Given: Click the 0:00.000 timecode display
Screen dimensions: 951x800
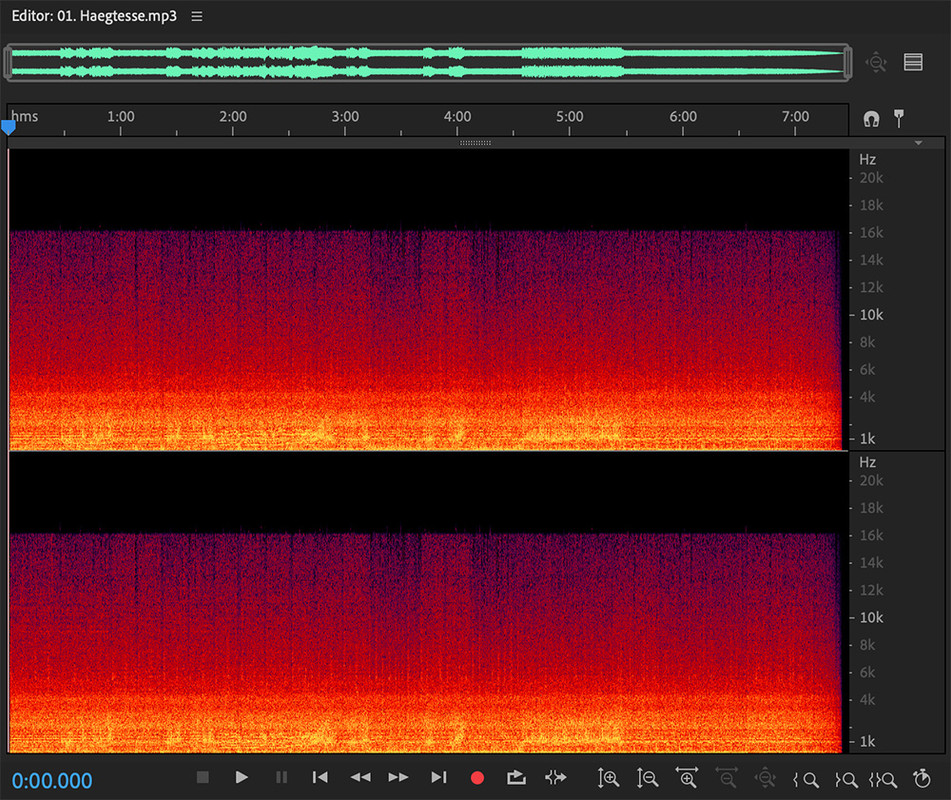Looking at the screenshot, I should tap(52, 781).
